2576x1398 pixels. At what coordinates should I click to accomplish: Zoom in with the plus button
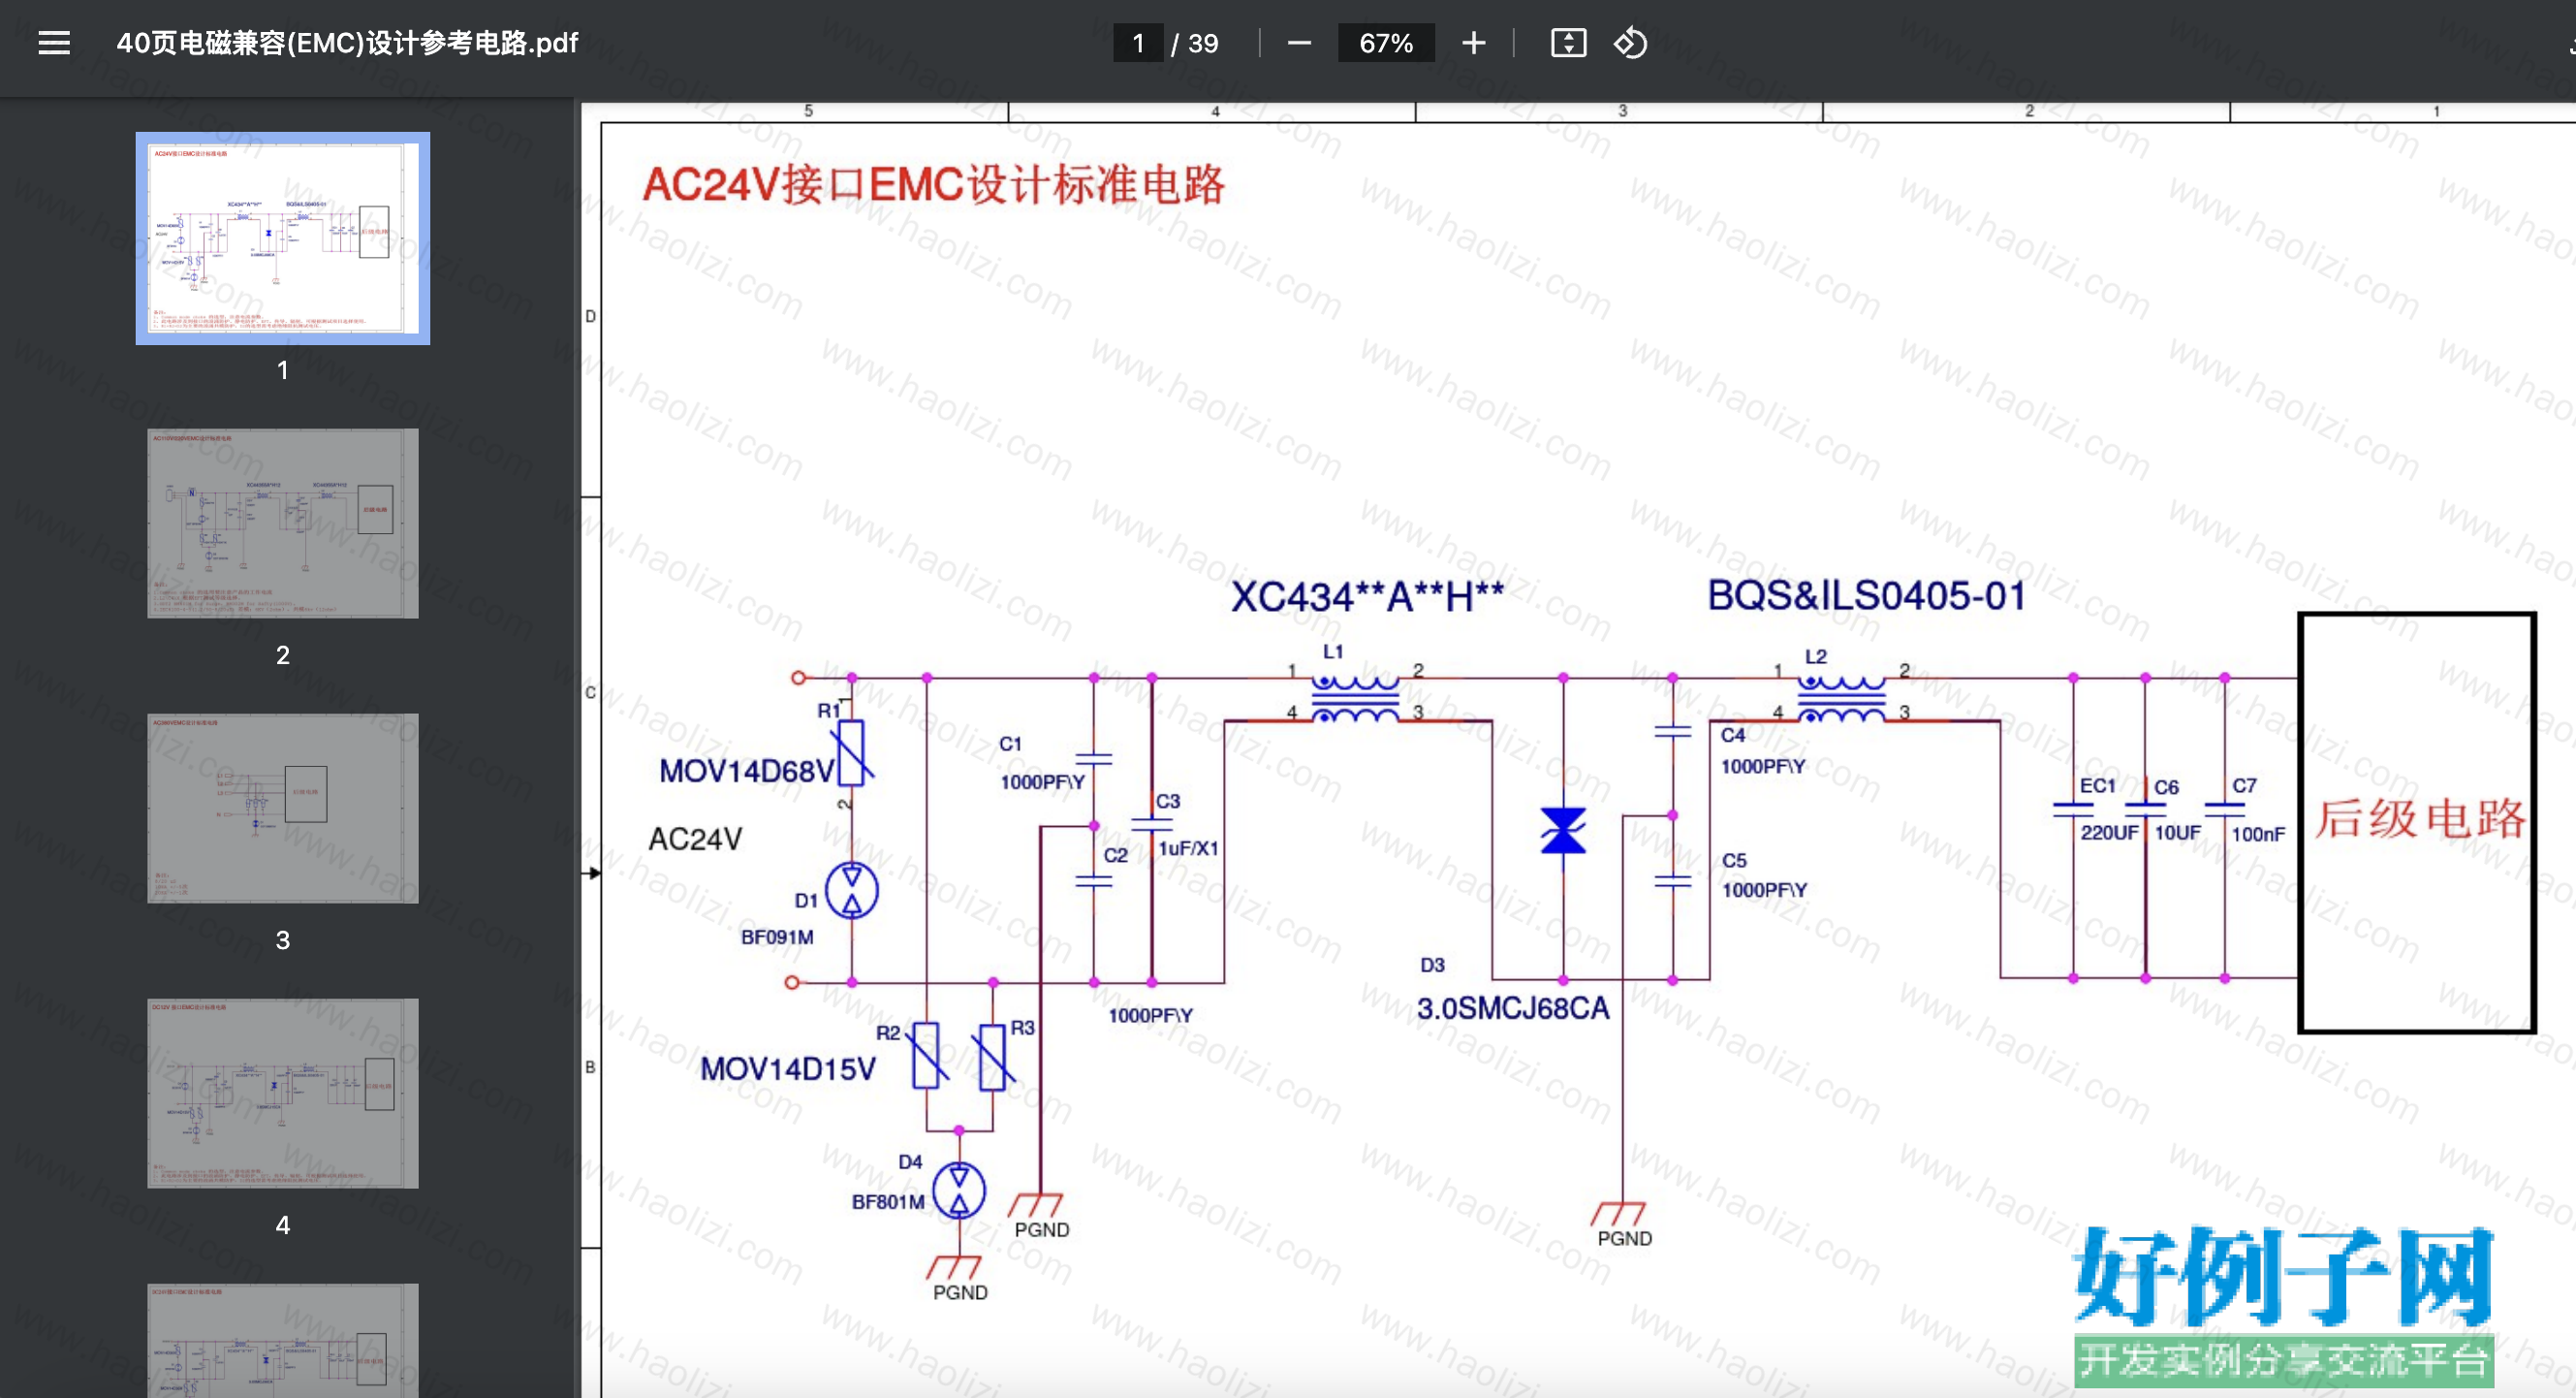coord(1473,43)
